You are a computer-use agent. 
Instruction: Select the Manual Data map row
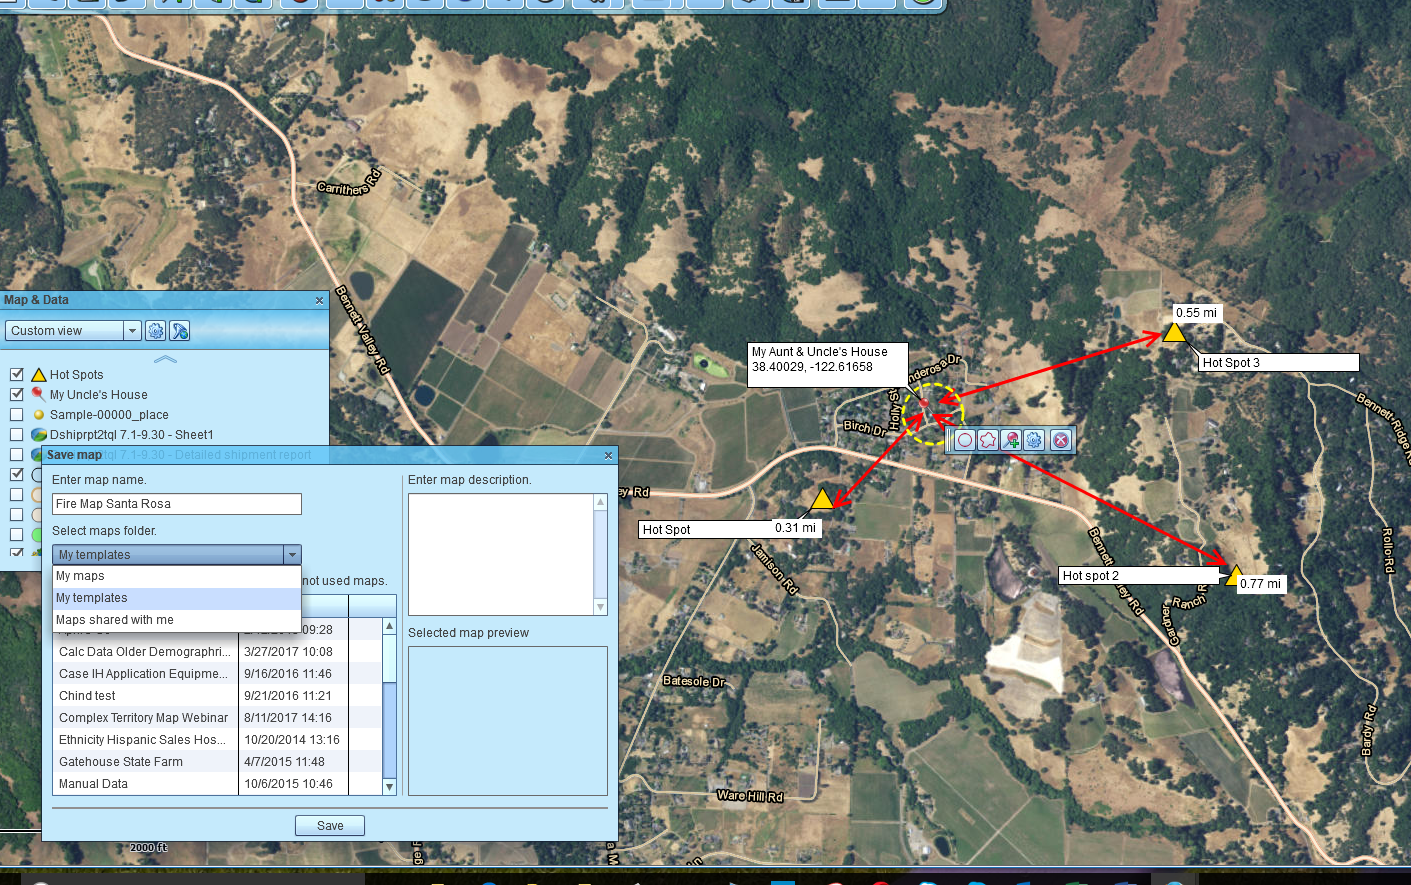[x=216, y=784]
